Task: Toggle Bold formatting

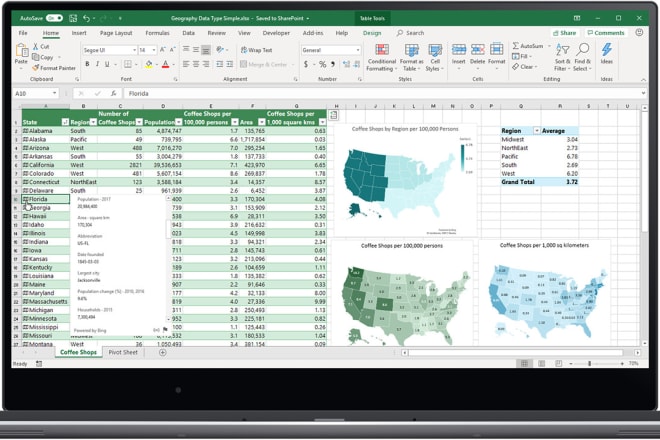Action: 87,64
